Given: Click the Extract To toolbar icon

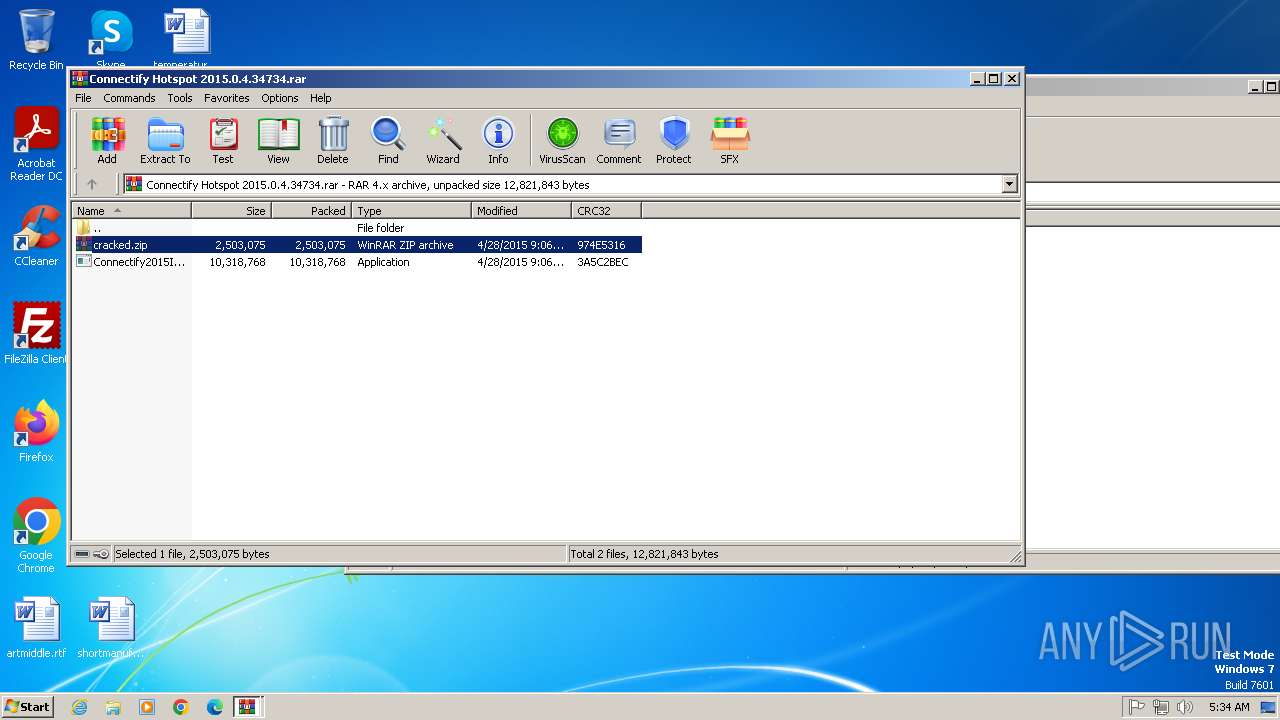Looking at the screenshot, I should (165, 141).
